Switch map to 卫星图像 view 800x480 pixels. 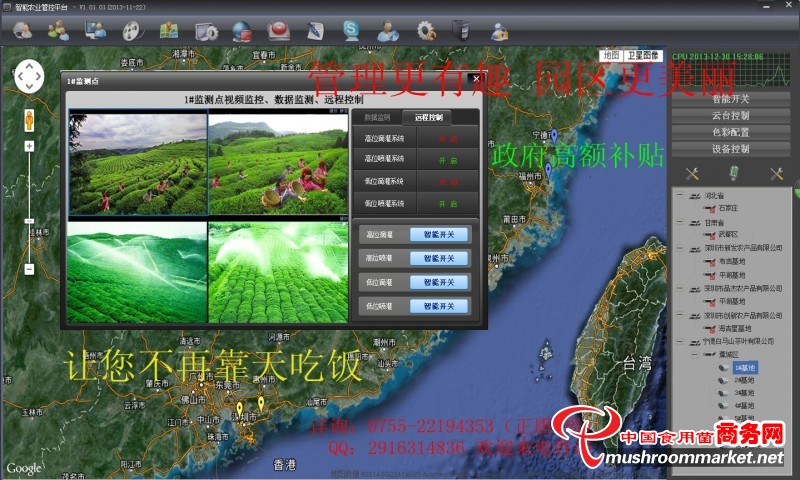(642, 55)
